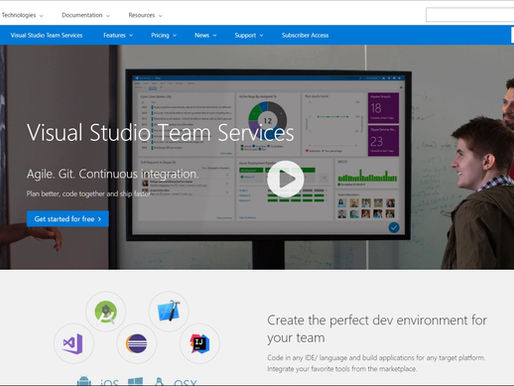Expand the Pricing menu
Screen dimensions: 514x386
pos(164,35)
